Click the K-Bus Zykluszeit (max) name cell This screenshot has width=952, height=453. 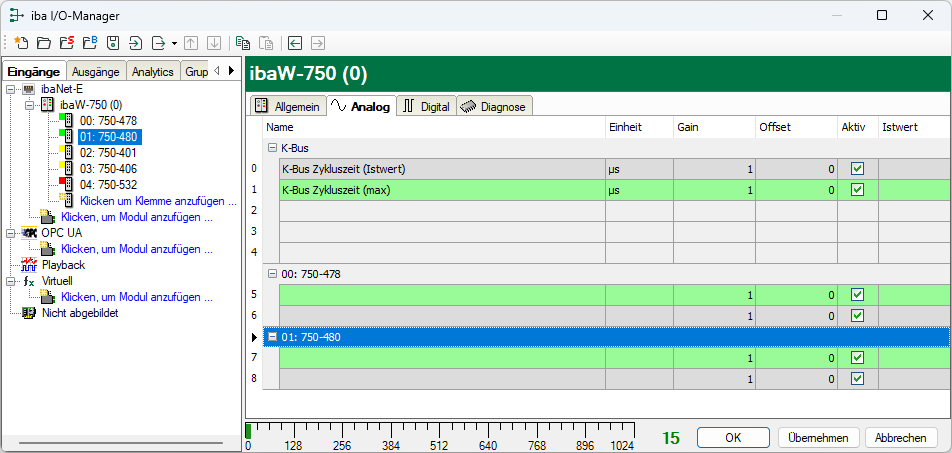pos(442,190)
